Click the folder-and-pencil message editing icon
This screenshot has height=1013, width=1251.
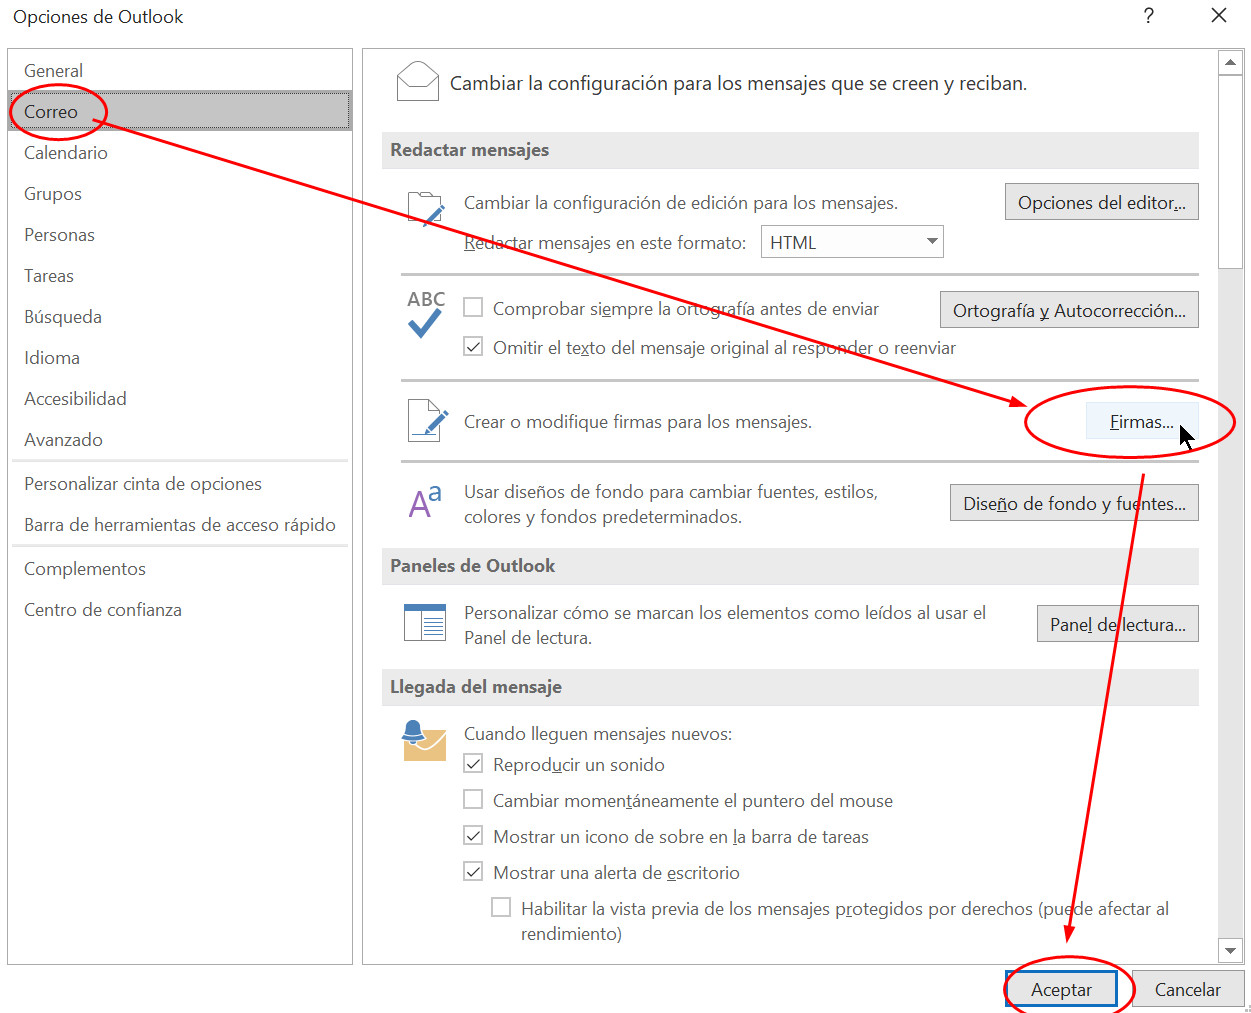pos(426,210)
